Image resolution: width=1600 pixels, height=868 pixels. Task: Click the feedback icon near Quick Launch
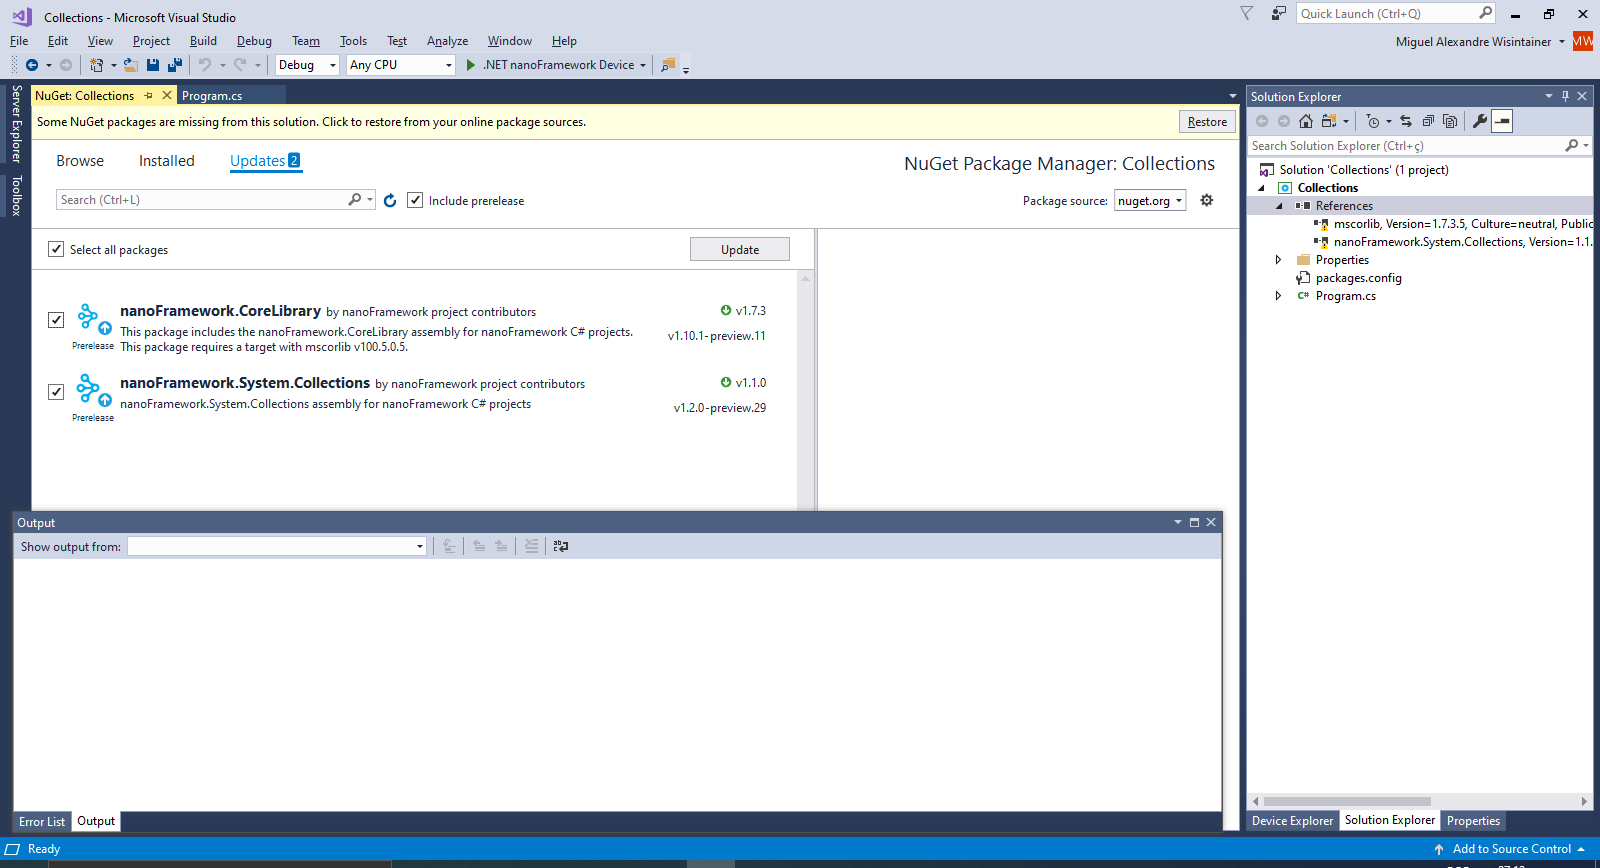[x=1278, y=13]
